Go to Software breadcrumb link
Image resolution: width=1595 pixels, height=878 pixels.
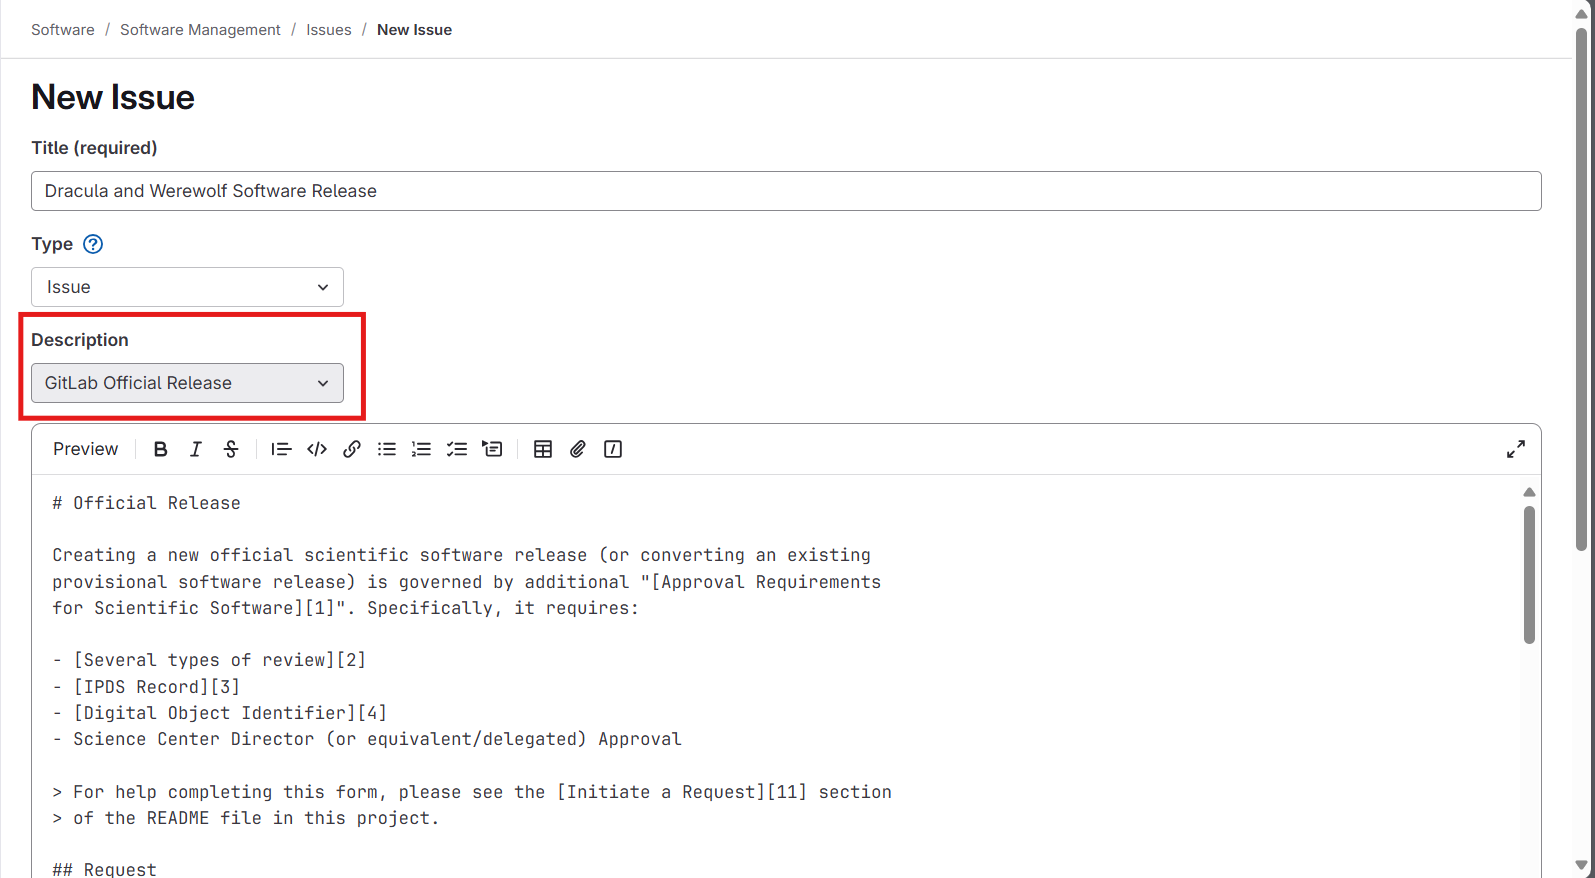(63, 30)
